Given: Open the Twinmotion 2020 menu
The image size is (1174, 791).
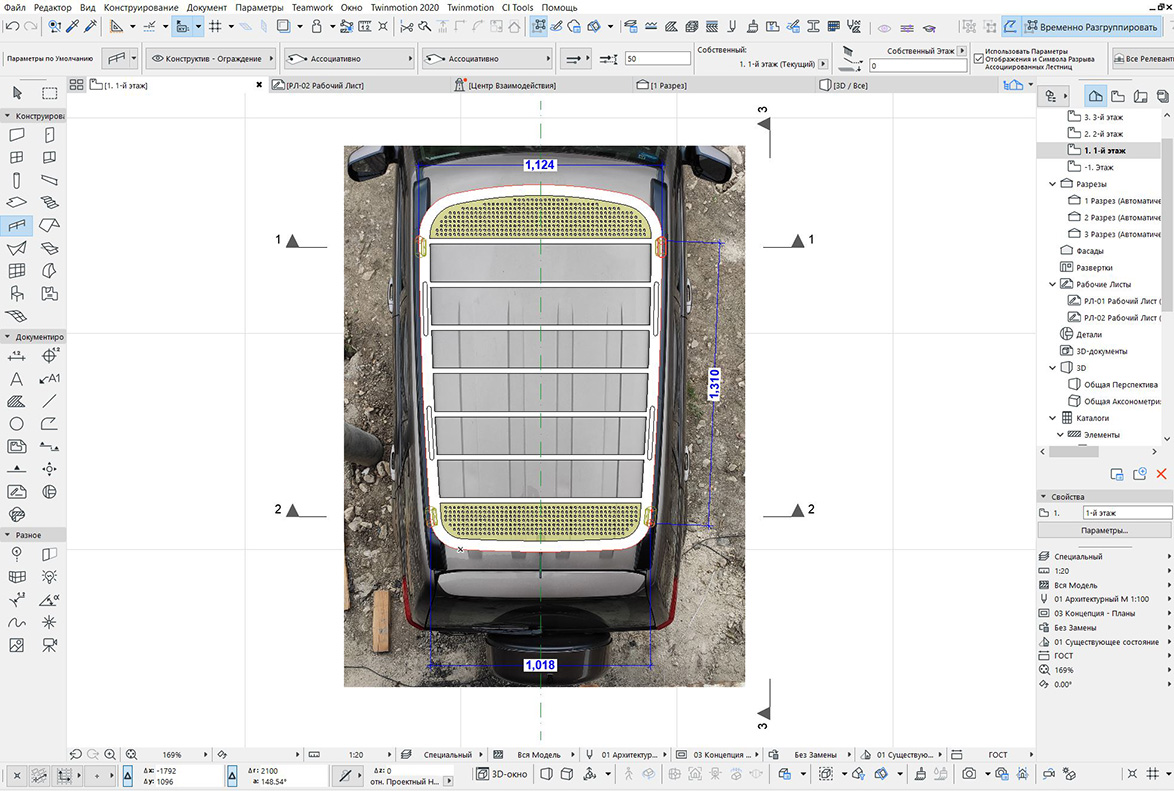Looking at the screenshot, I should (x=404, y=7).
